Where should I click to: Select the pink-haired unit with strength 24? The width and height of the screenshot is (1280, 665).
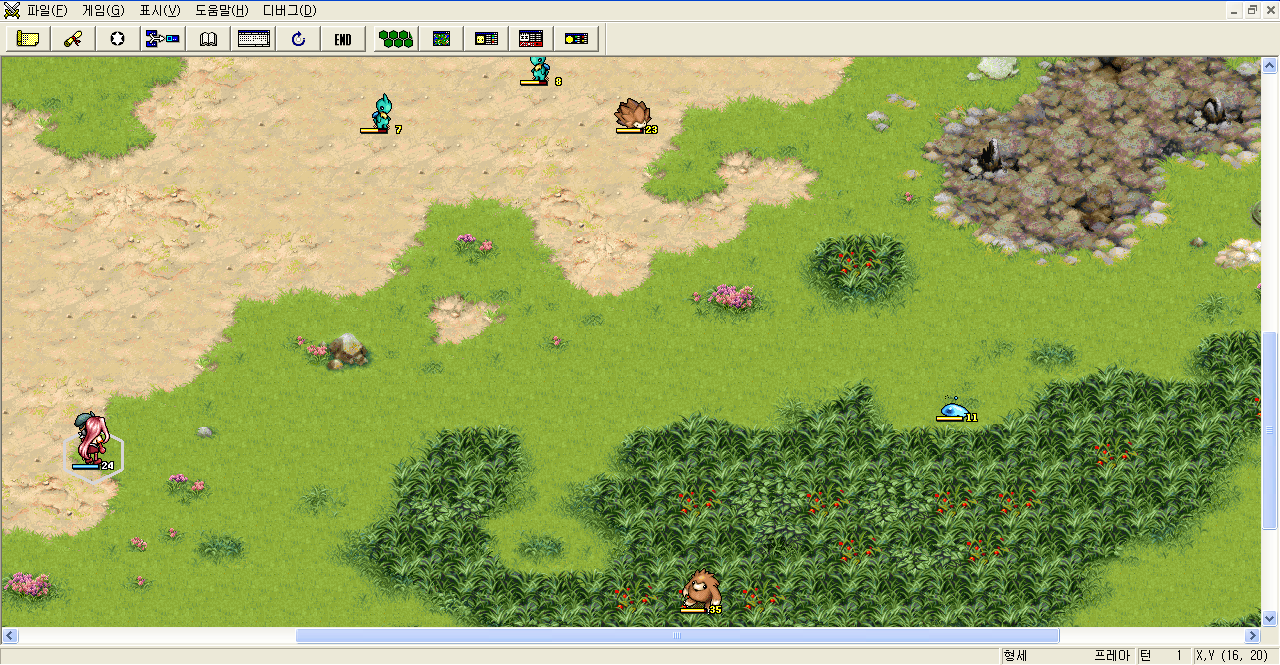click(93, 441)
